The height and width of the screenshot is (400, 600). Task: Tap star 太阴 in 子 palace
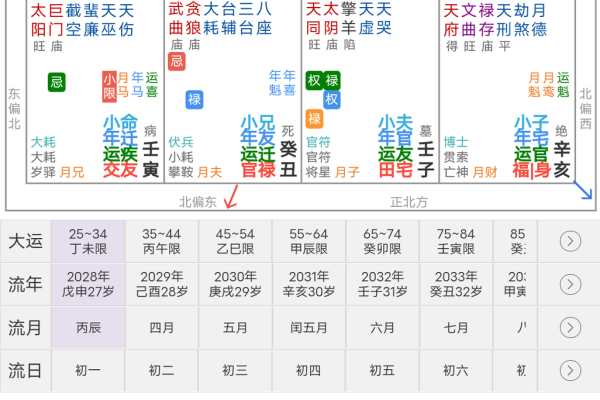(331, 18)
